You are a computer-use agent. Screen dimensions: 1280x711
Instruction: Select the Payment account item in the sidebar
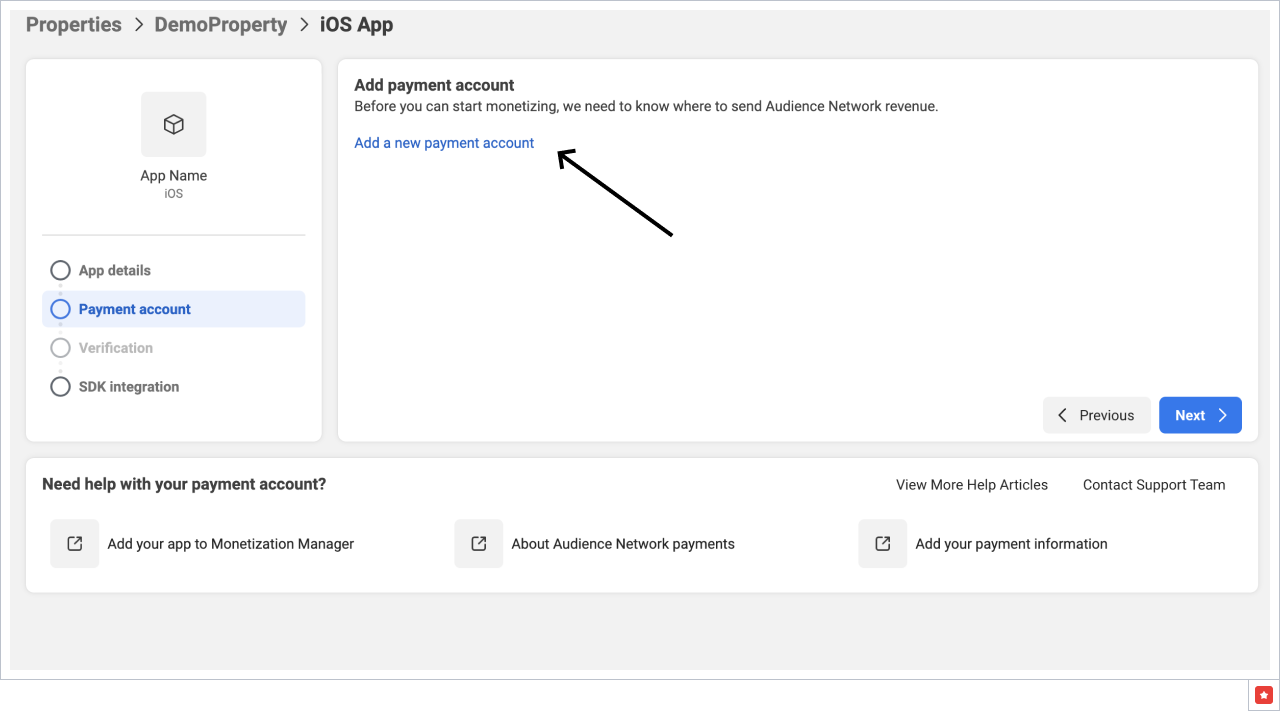tap(134, 309)
